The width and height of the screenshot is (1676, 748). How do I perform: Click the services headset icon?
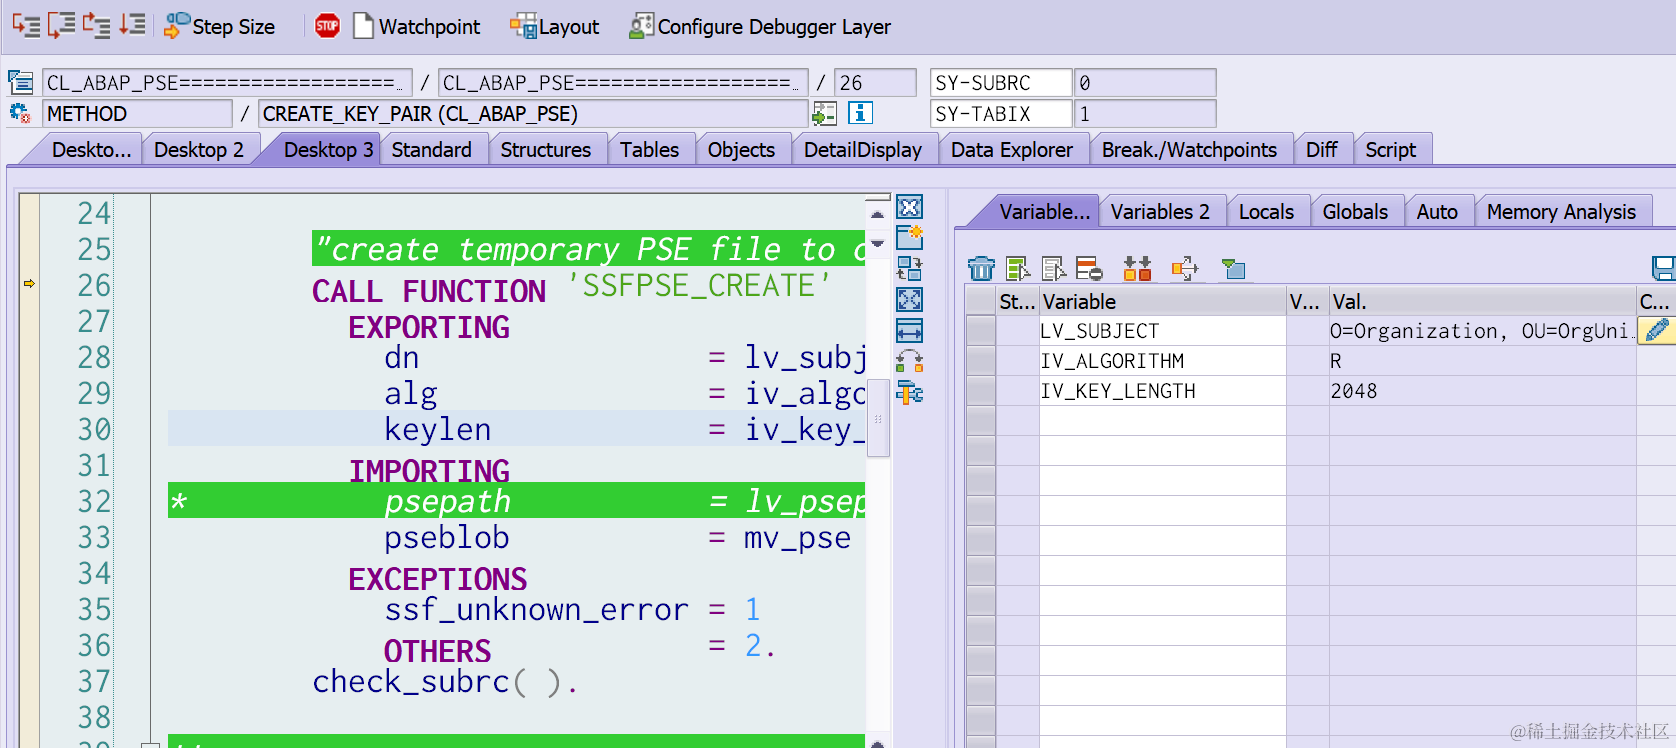click(x=909, y=361)
